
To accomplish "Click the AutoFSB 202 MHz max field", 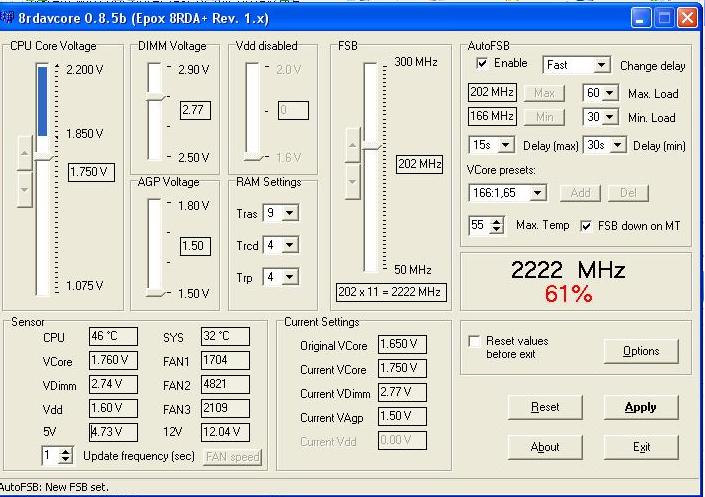I will (492, 92).
